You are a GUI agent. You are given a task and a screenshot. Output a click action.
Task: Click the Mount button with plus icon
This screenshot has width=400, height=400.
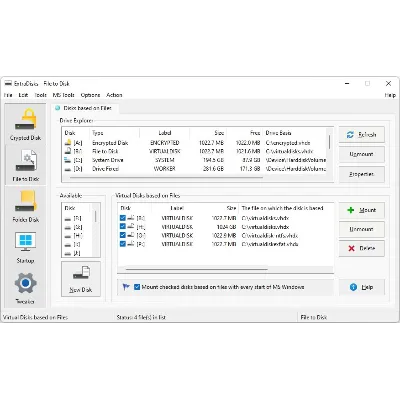pos(362,210)
